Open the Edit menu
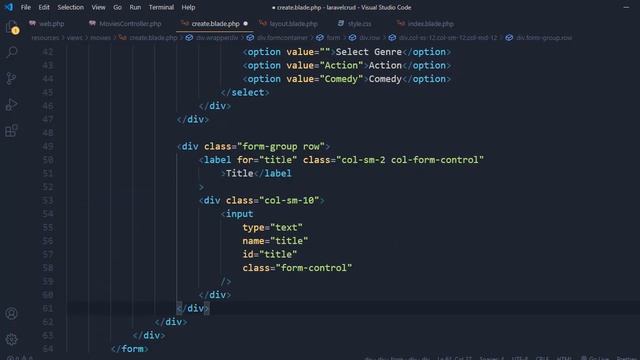This screenshot has width=640, height=360. (44, 7)
